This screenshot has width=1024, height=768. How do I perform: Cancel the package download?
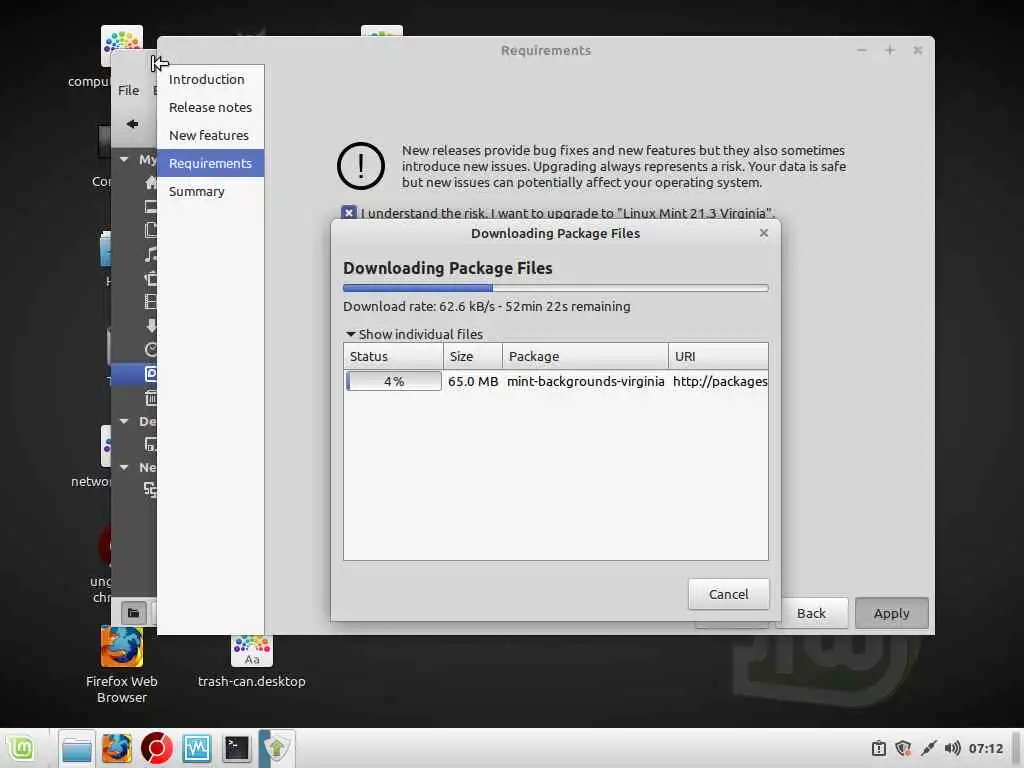729,594
